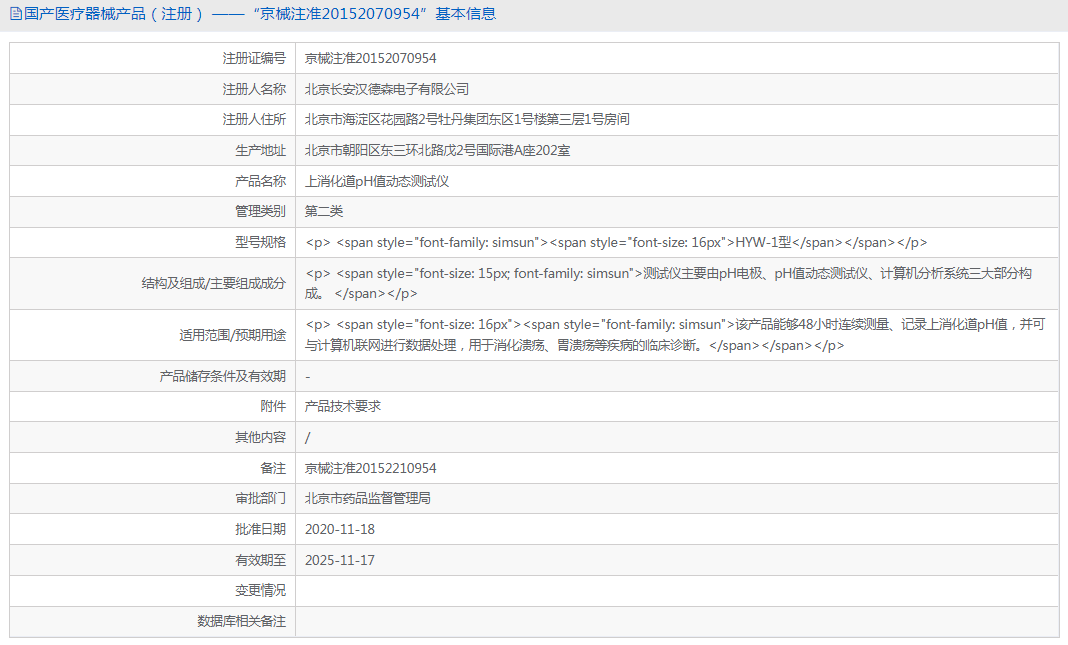Viewport: 1068px width, 645px height.
Task: Click the 审批部门 label
Action: (x=261, y=499)
